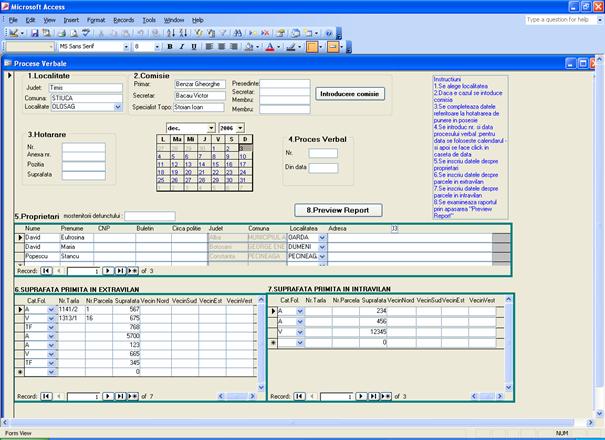Jump to first record in Extravilan navigator

coord(45,395)
